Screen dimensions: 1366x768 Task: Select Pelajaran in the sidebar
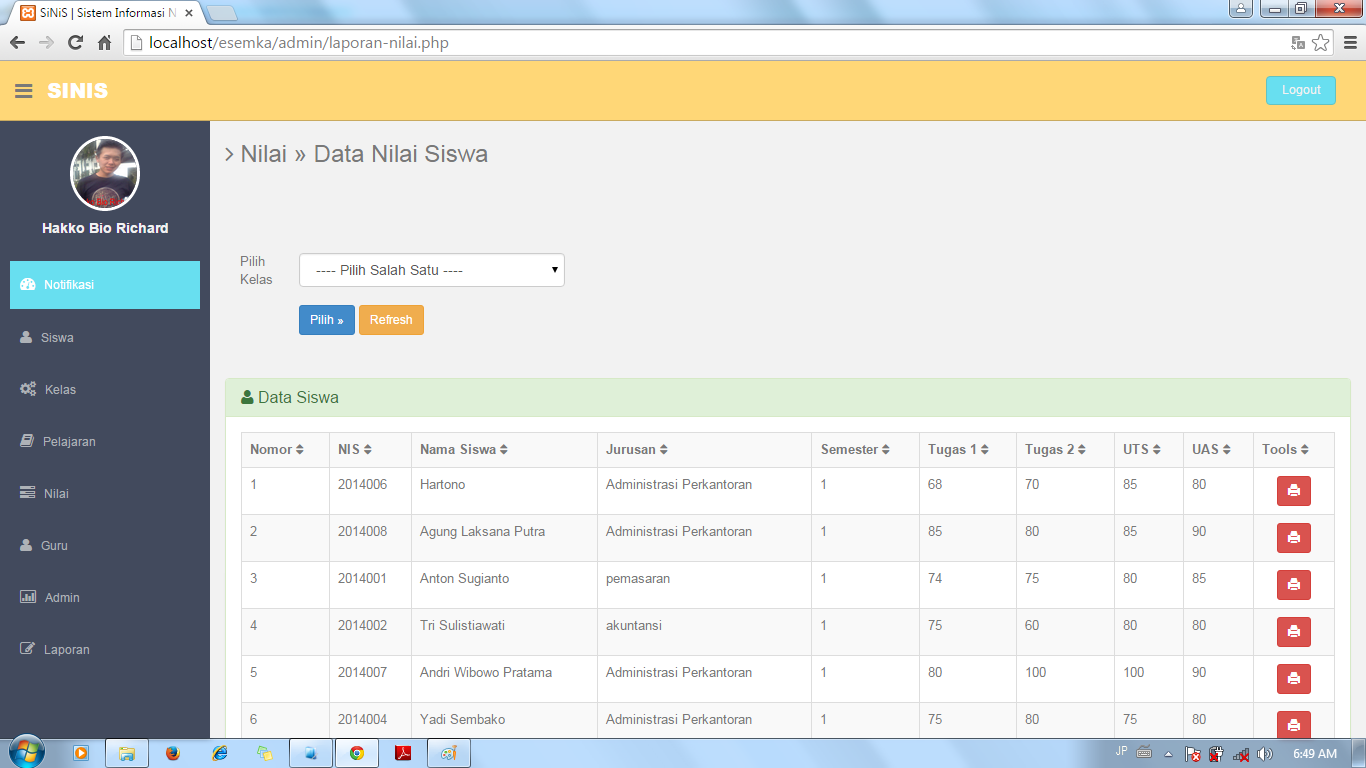tap(105, 442)
